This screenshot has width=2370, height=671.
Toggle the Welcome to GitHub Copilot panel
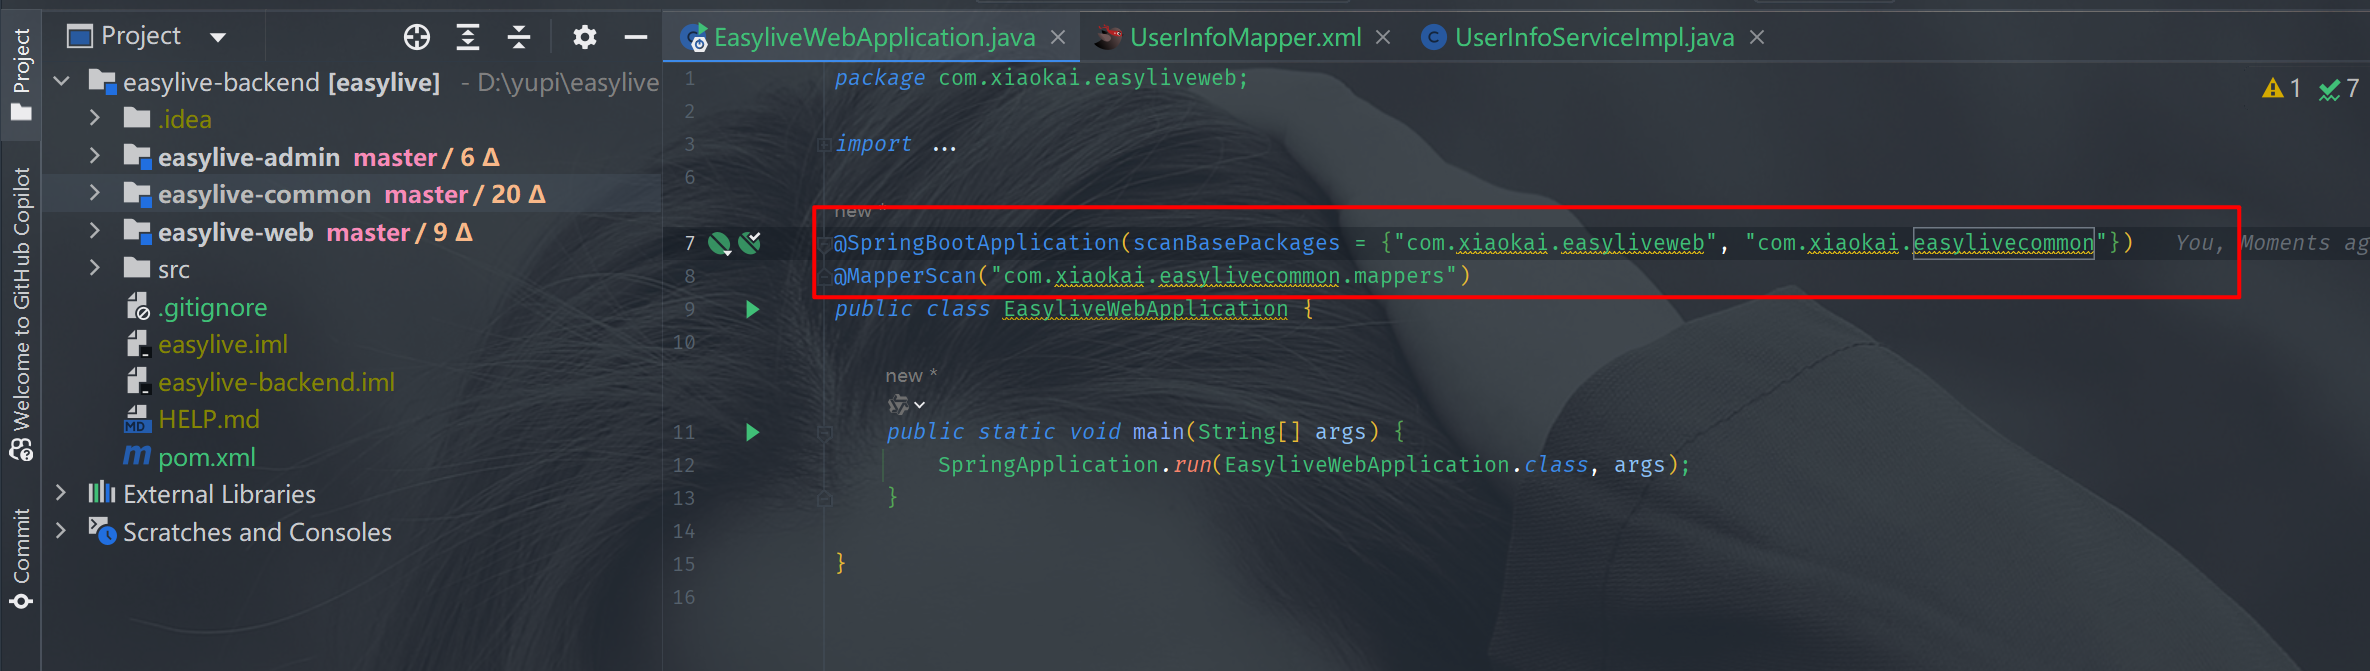click(21, 314)
